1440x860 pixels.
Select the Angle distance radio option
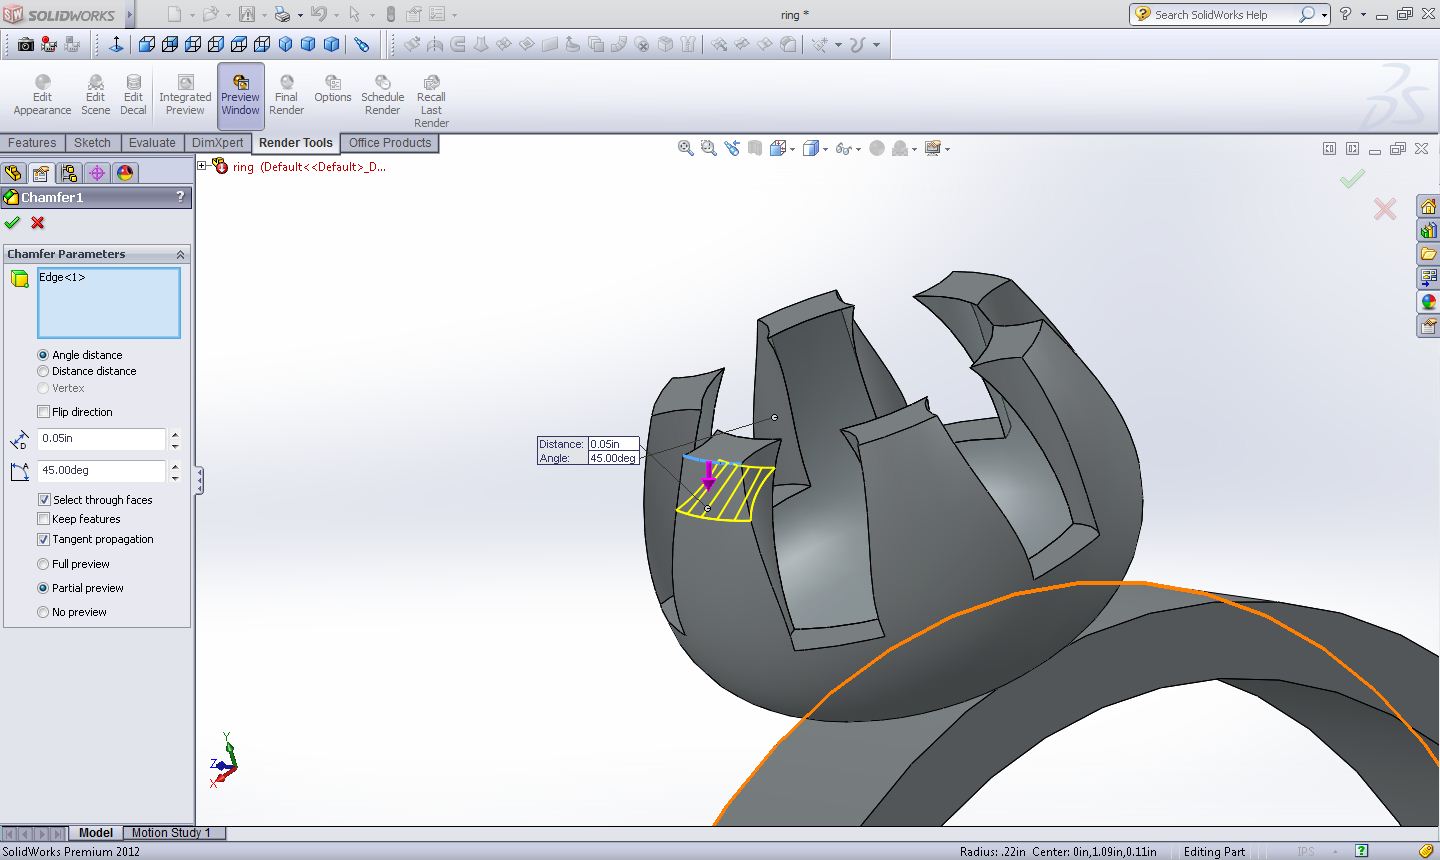[x=43, y=355]
